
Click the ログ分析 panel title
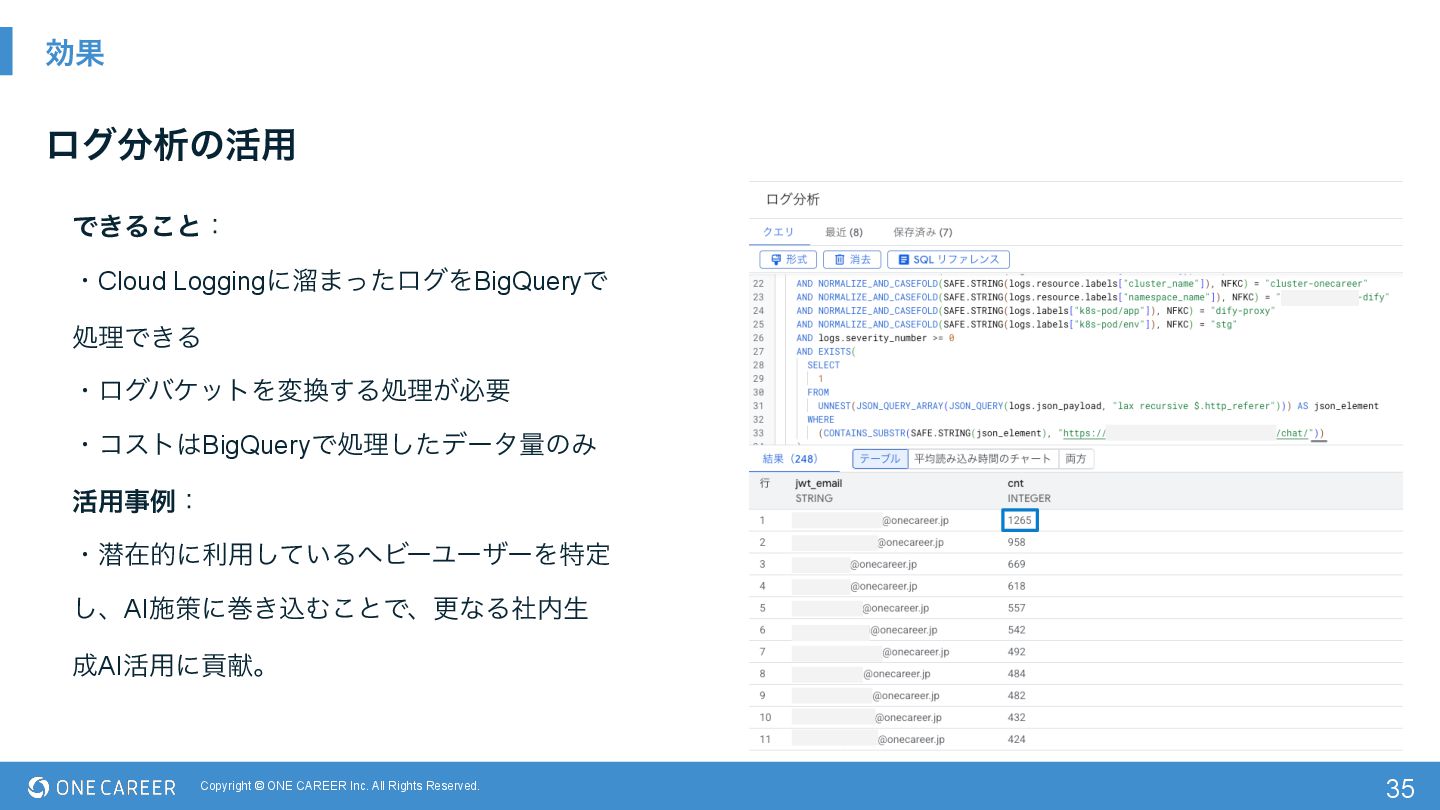coord(792,199)
